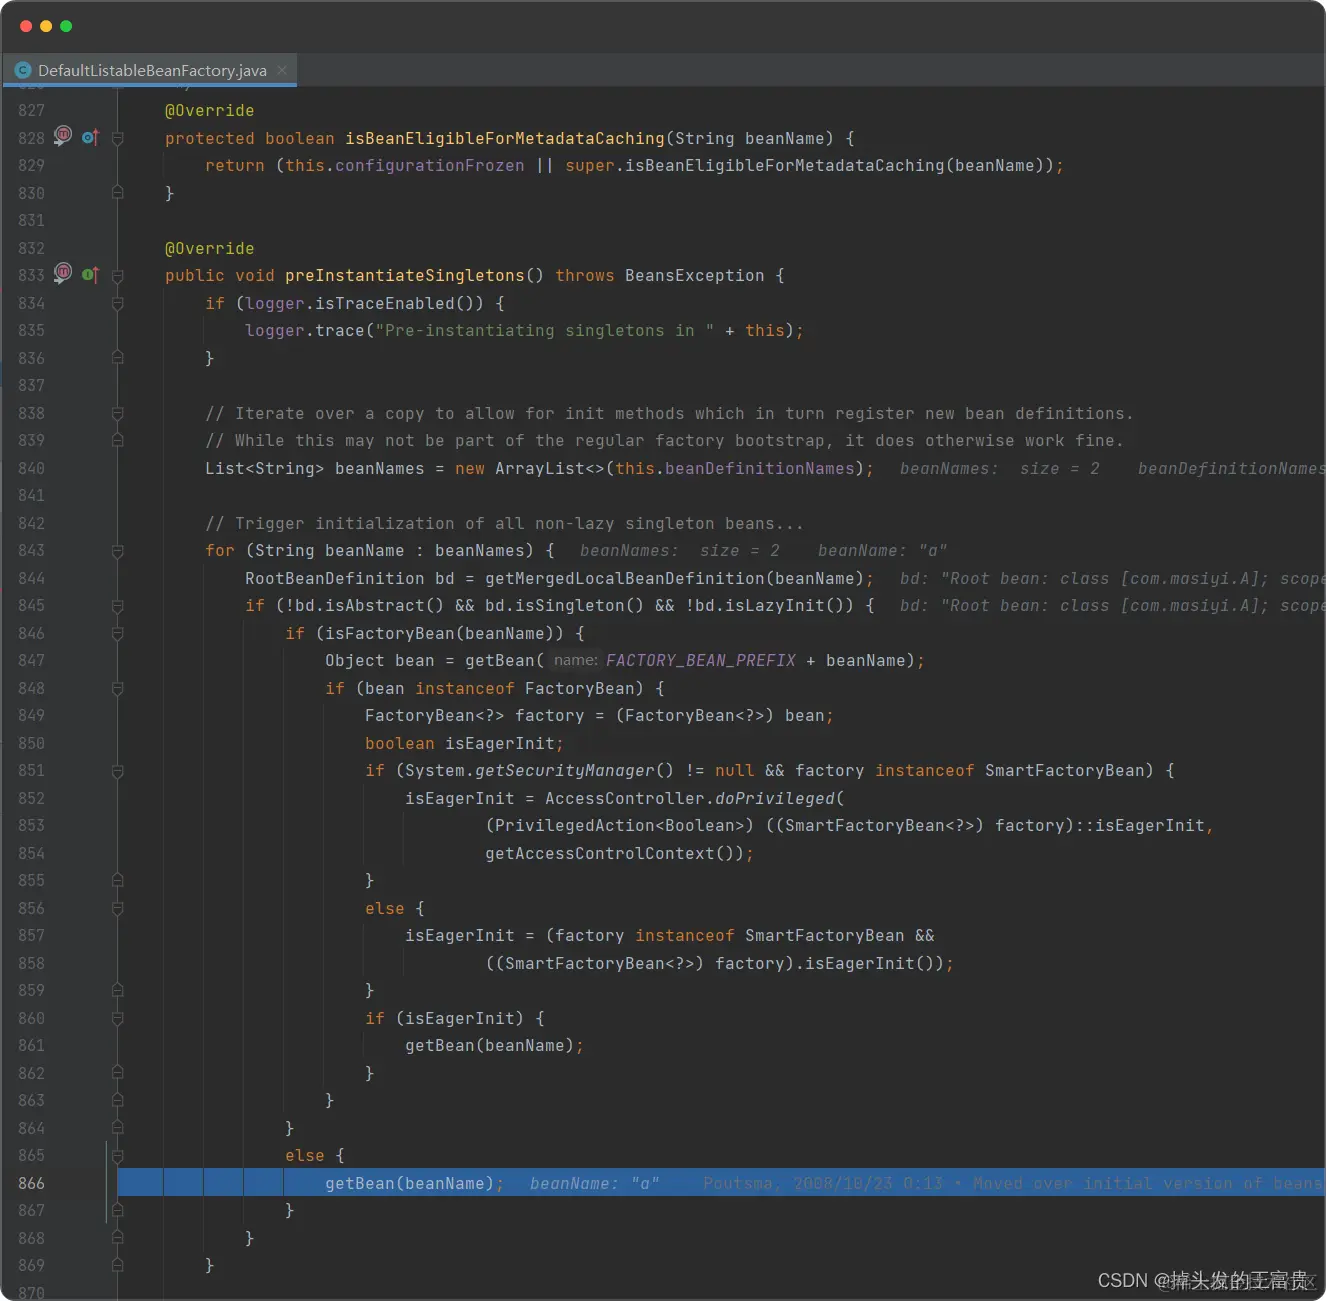Collapse the else block fold on line 865
1326x1301 pixels.
coord(118,1156)
